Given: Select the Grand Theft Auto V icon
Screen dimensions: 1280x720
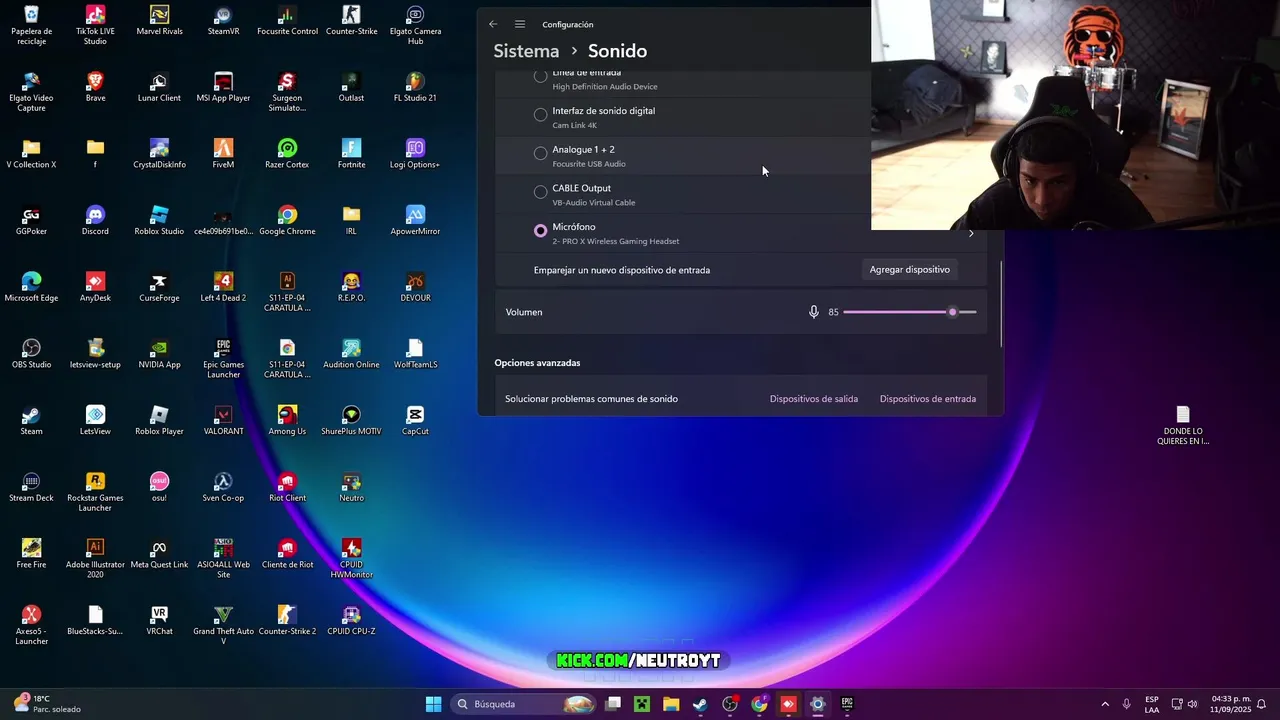Looking at the screenshot, I should (223, 625).
